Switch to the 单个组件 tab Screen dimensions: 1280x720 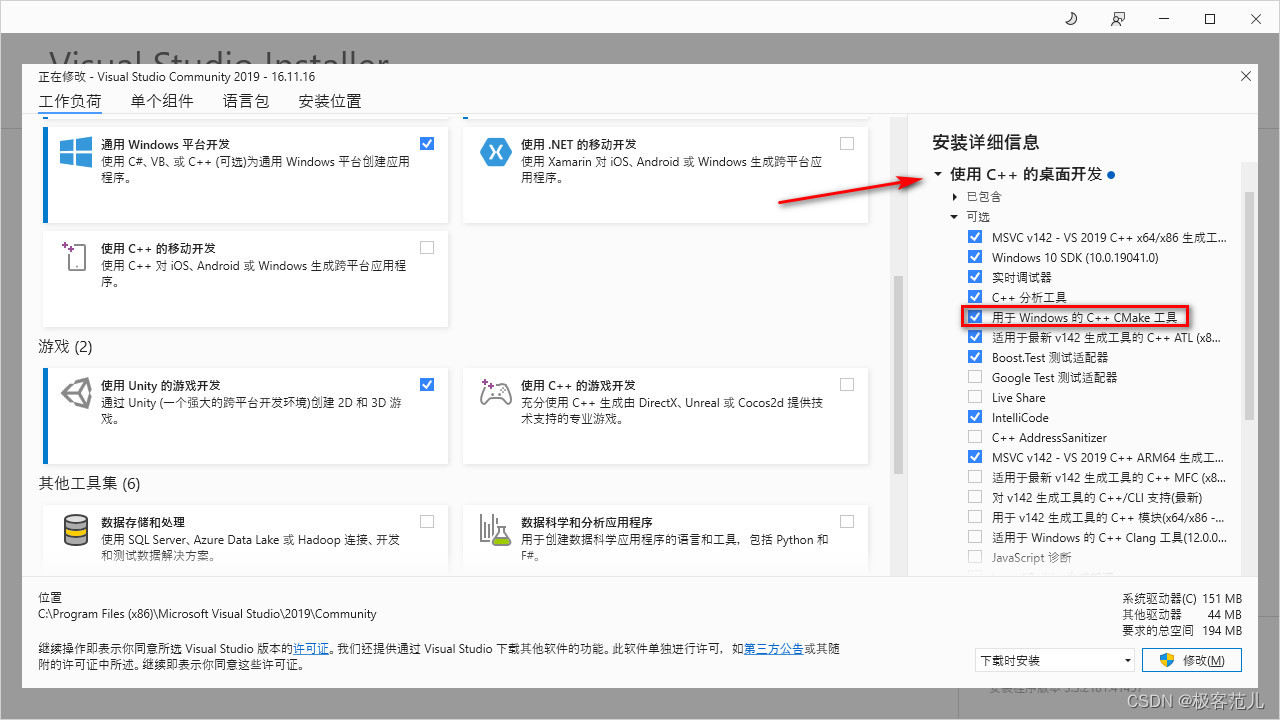pos(162,101)
